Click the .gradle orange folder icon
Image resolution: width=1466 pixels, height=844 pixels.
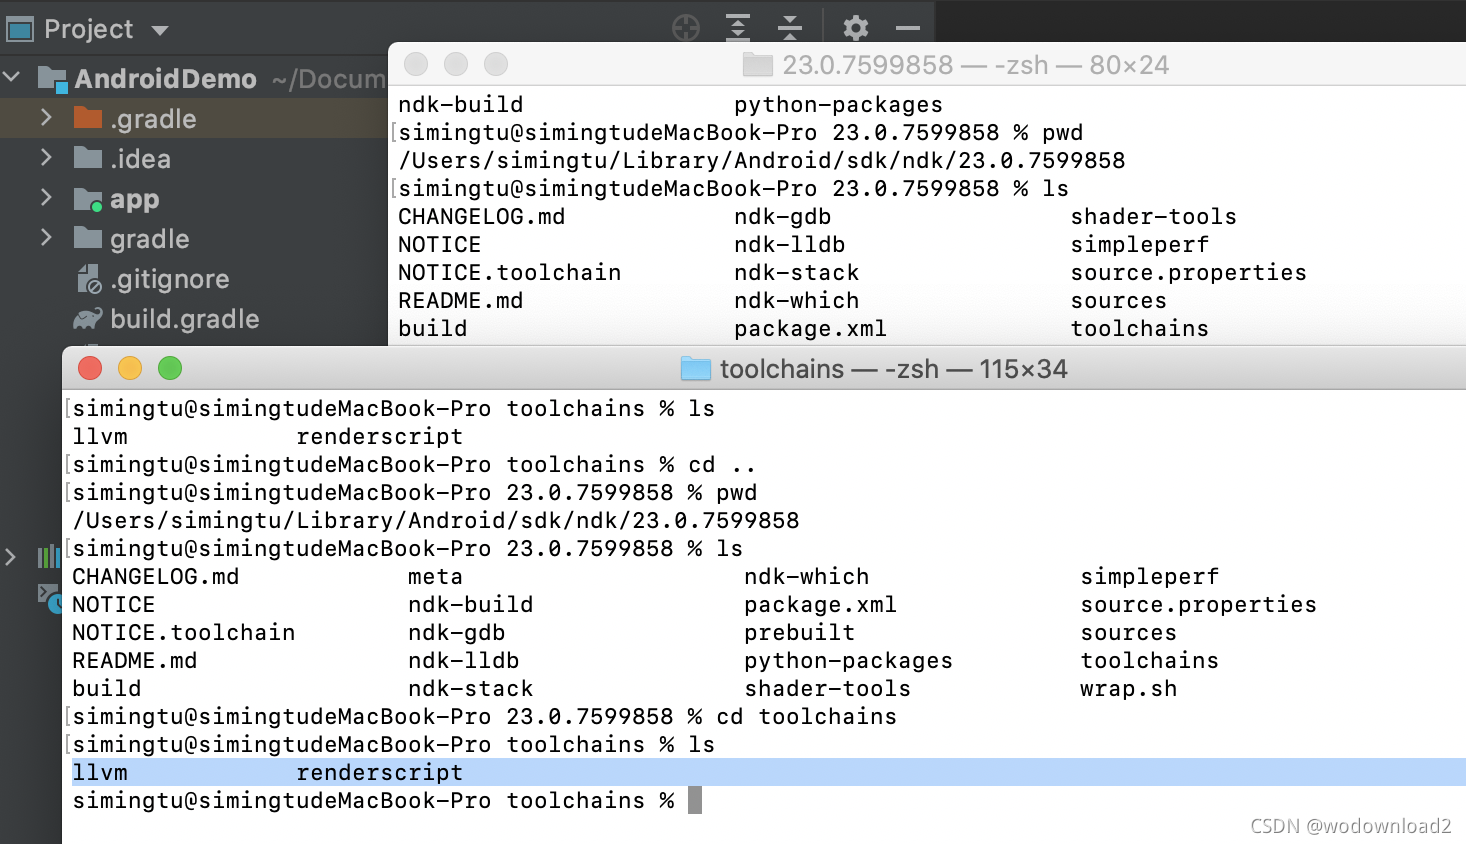[x=88, y=118]
